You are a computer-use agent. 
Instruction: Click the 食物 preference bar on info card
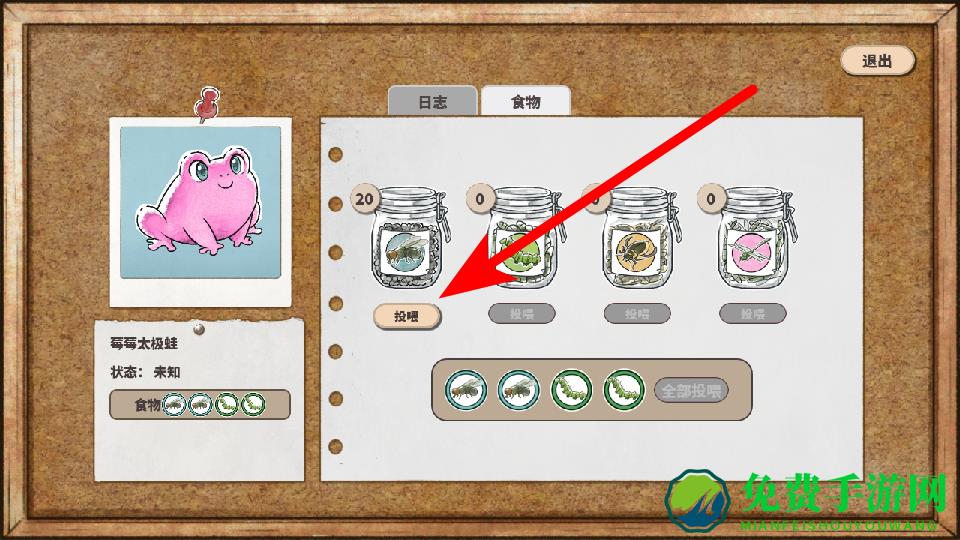click(200, 404)
